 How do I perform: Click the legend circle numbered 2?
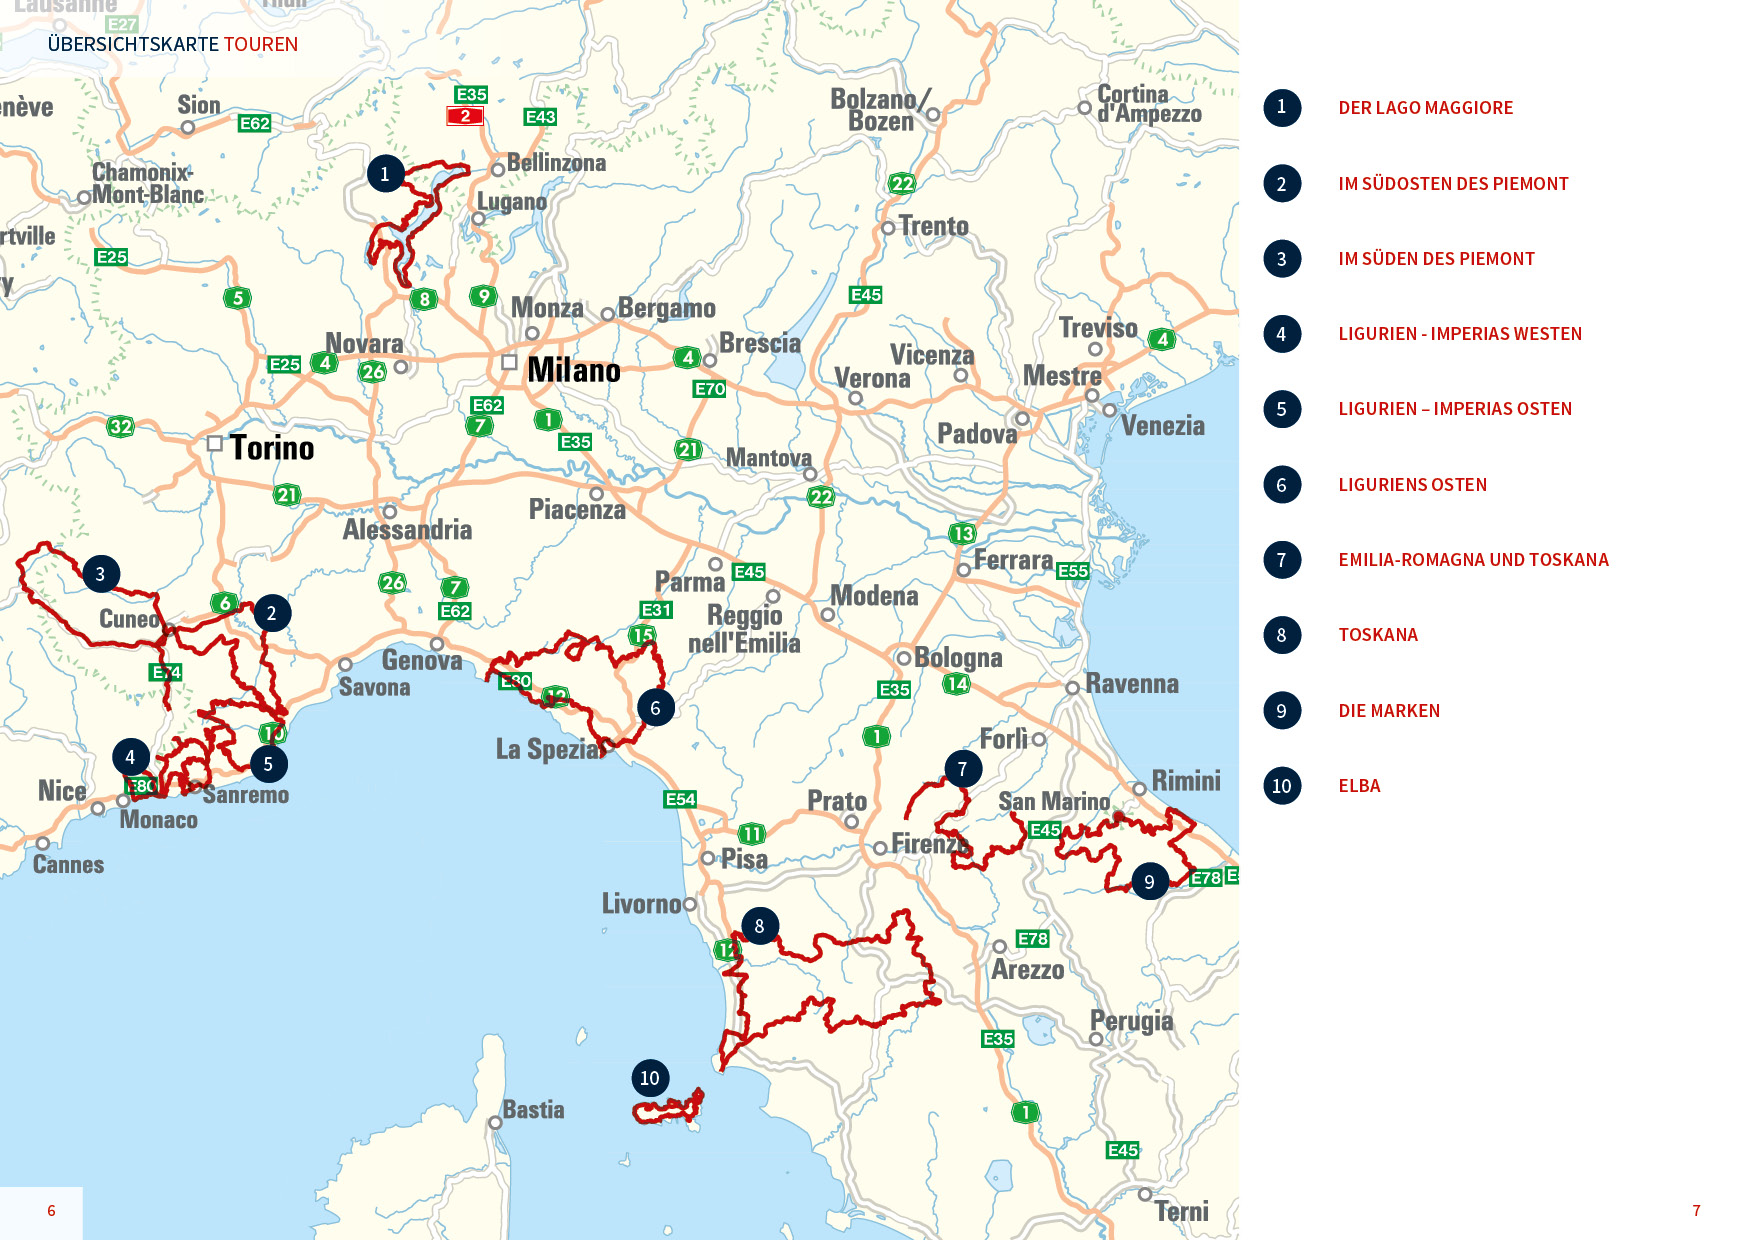(x=1281, y=184)
